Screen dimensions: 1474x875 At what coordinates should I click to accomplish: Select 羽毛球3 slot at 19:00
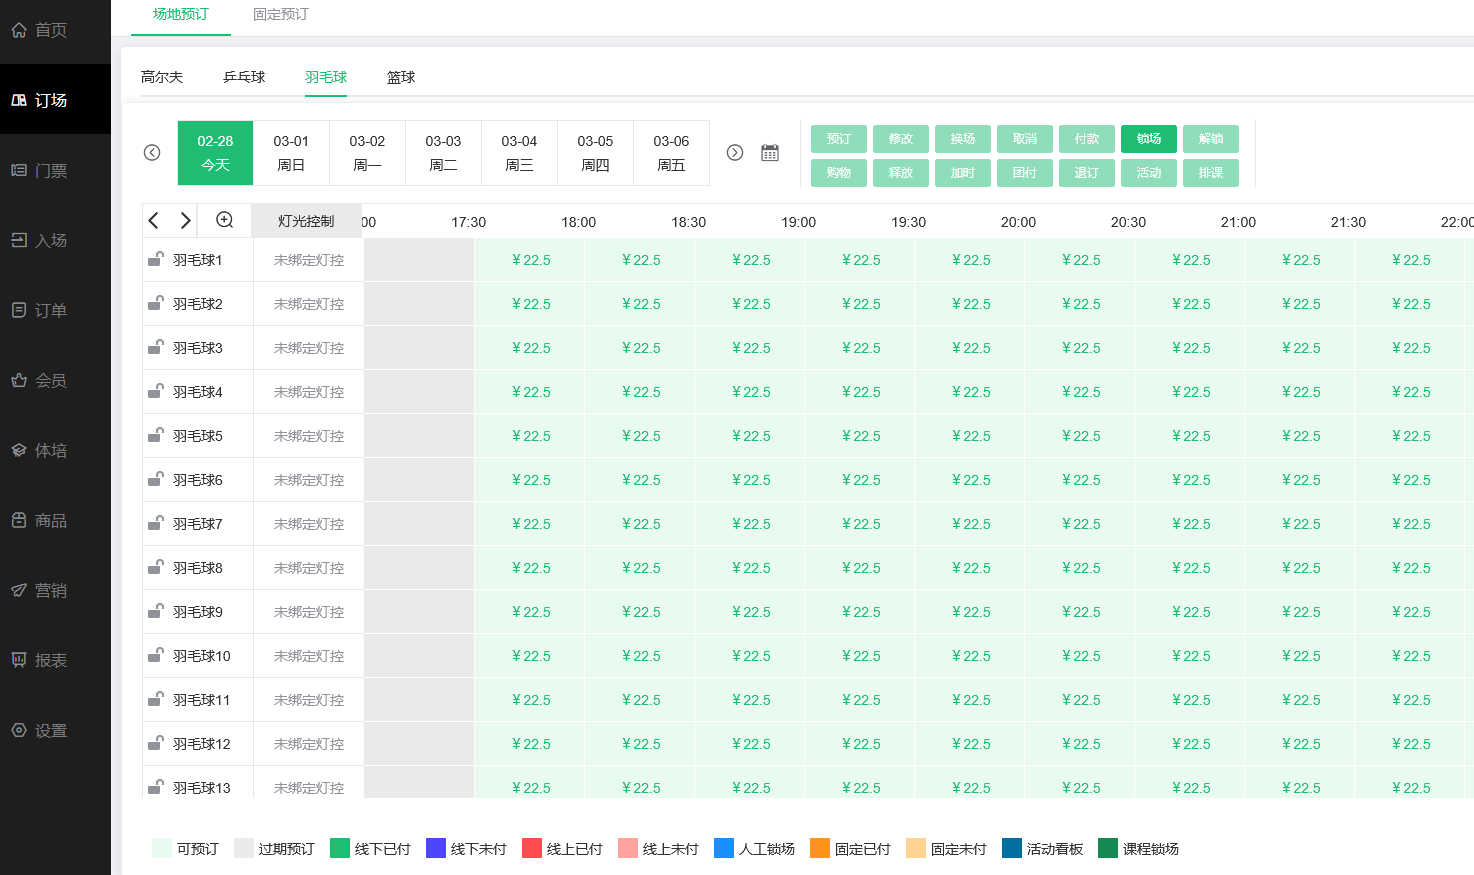click(860, 348)
